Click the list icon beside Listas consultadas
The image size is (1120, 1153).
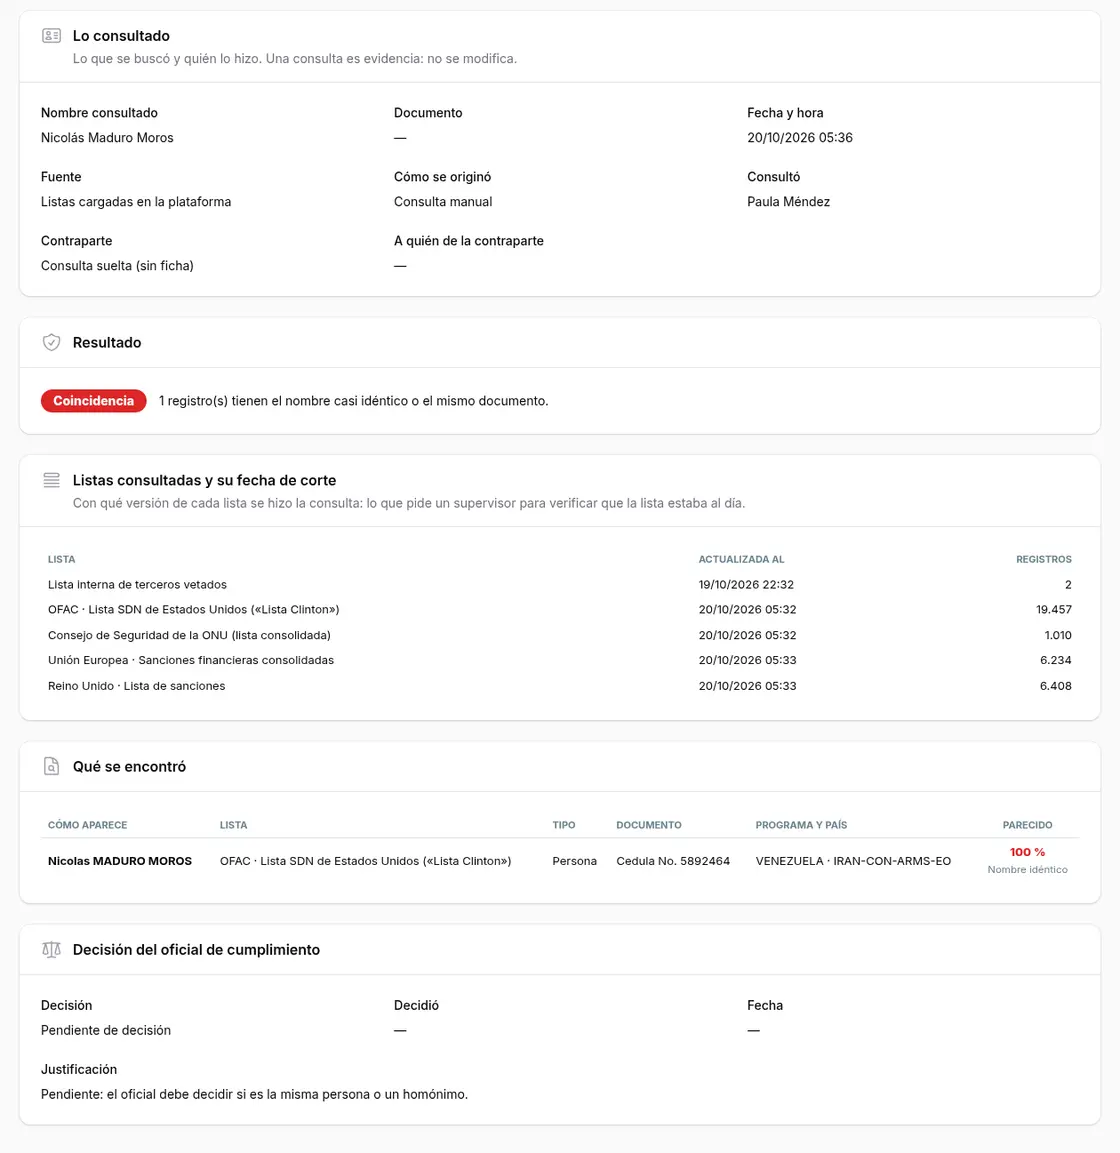[51, 480]
